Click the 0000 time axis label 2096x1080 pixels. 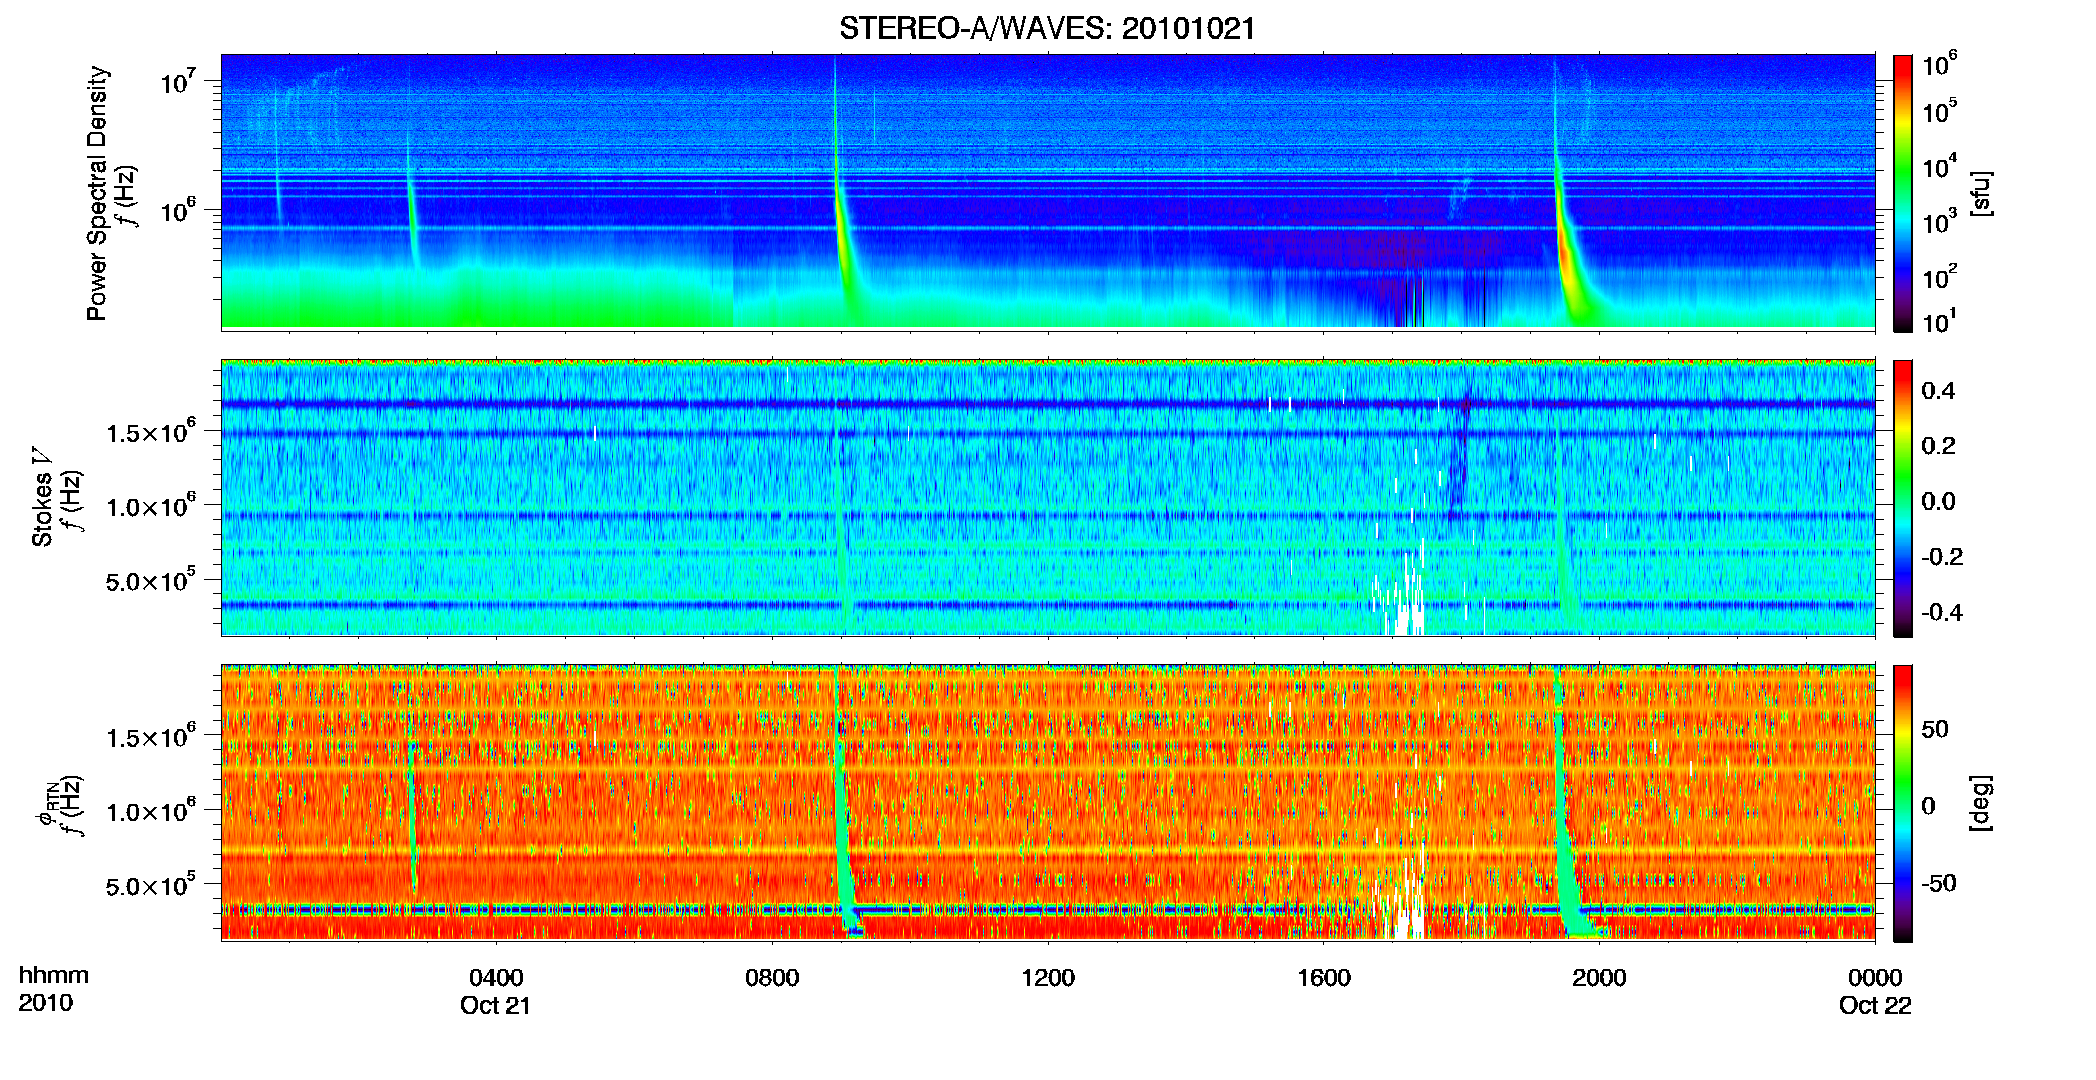1875,977
